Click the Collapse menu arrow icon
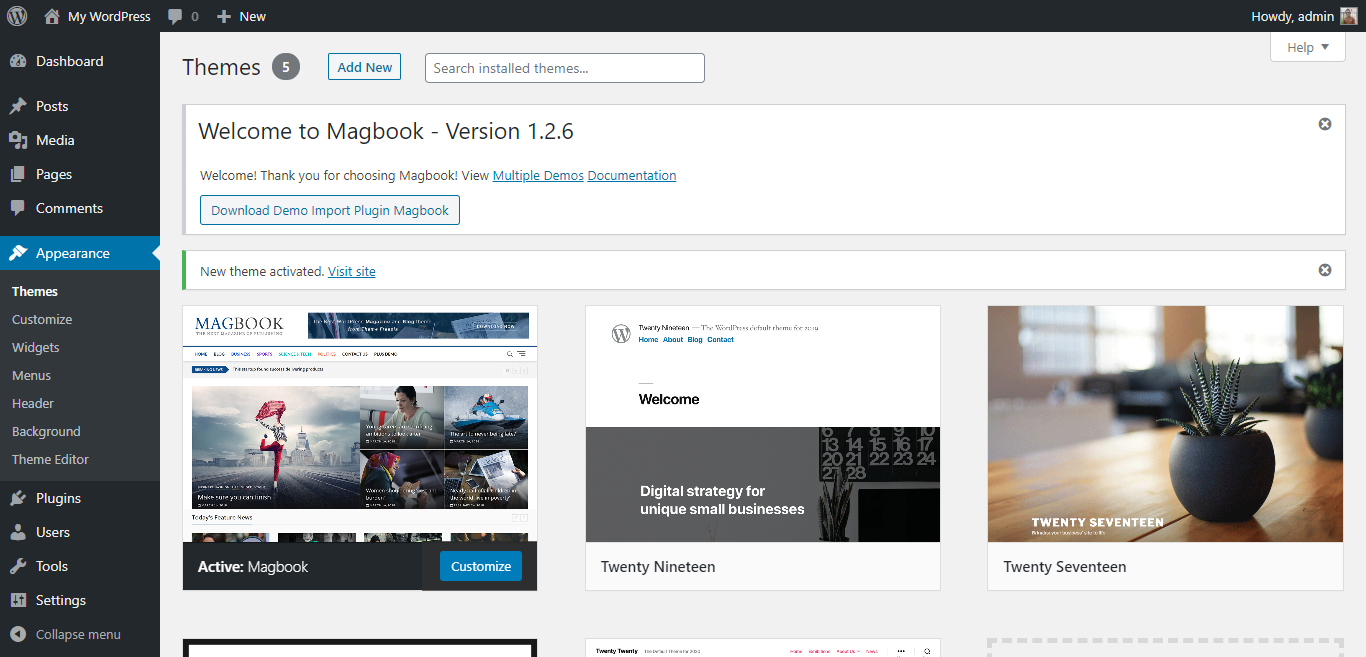Image resolution: width=1366 pixels, height=657 pixels. point(18,634)
